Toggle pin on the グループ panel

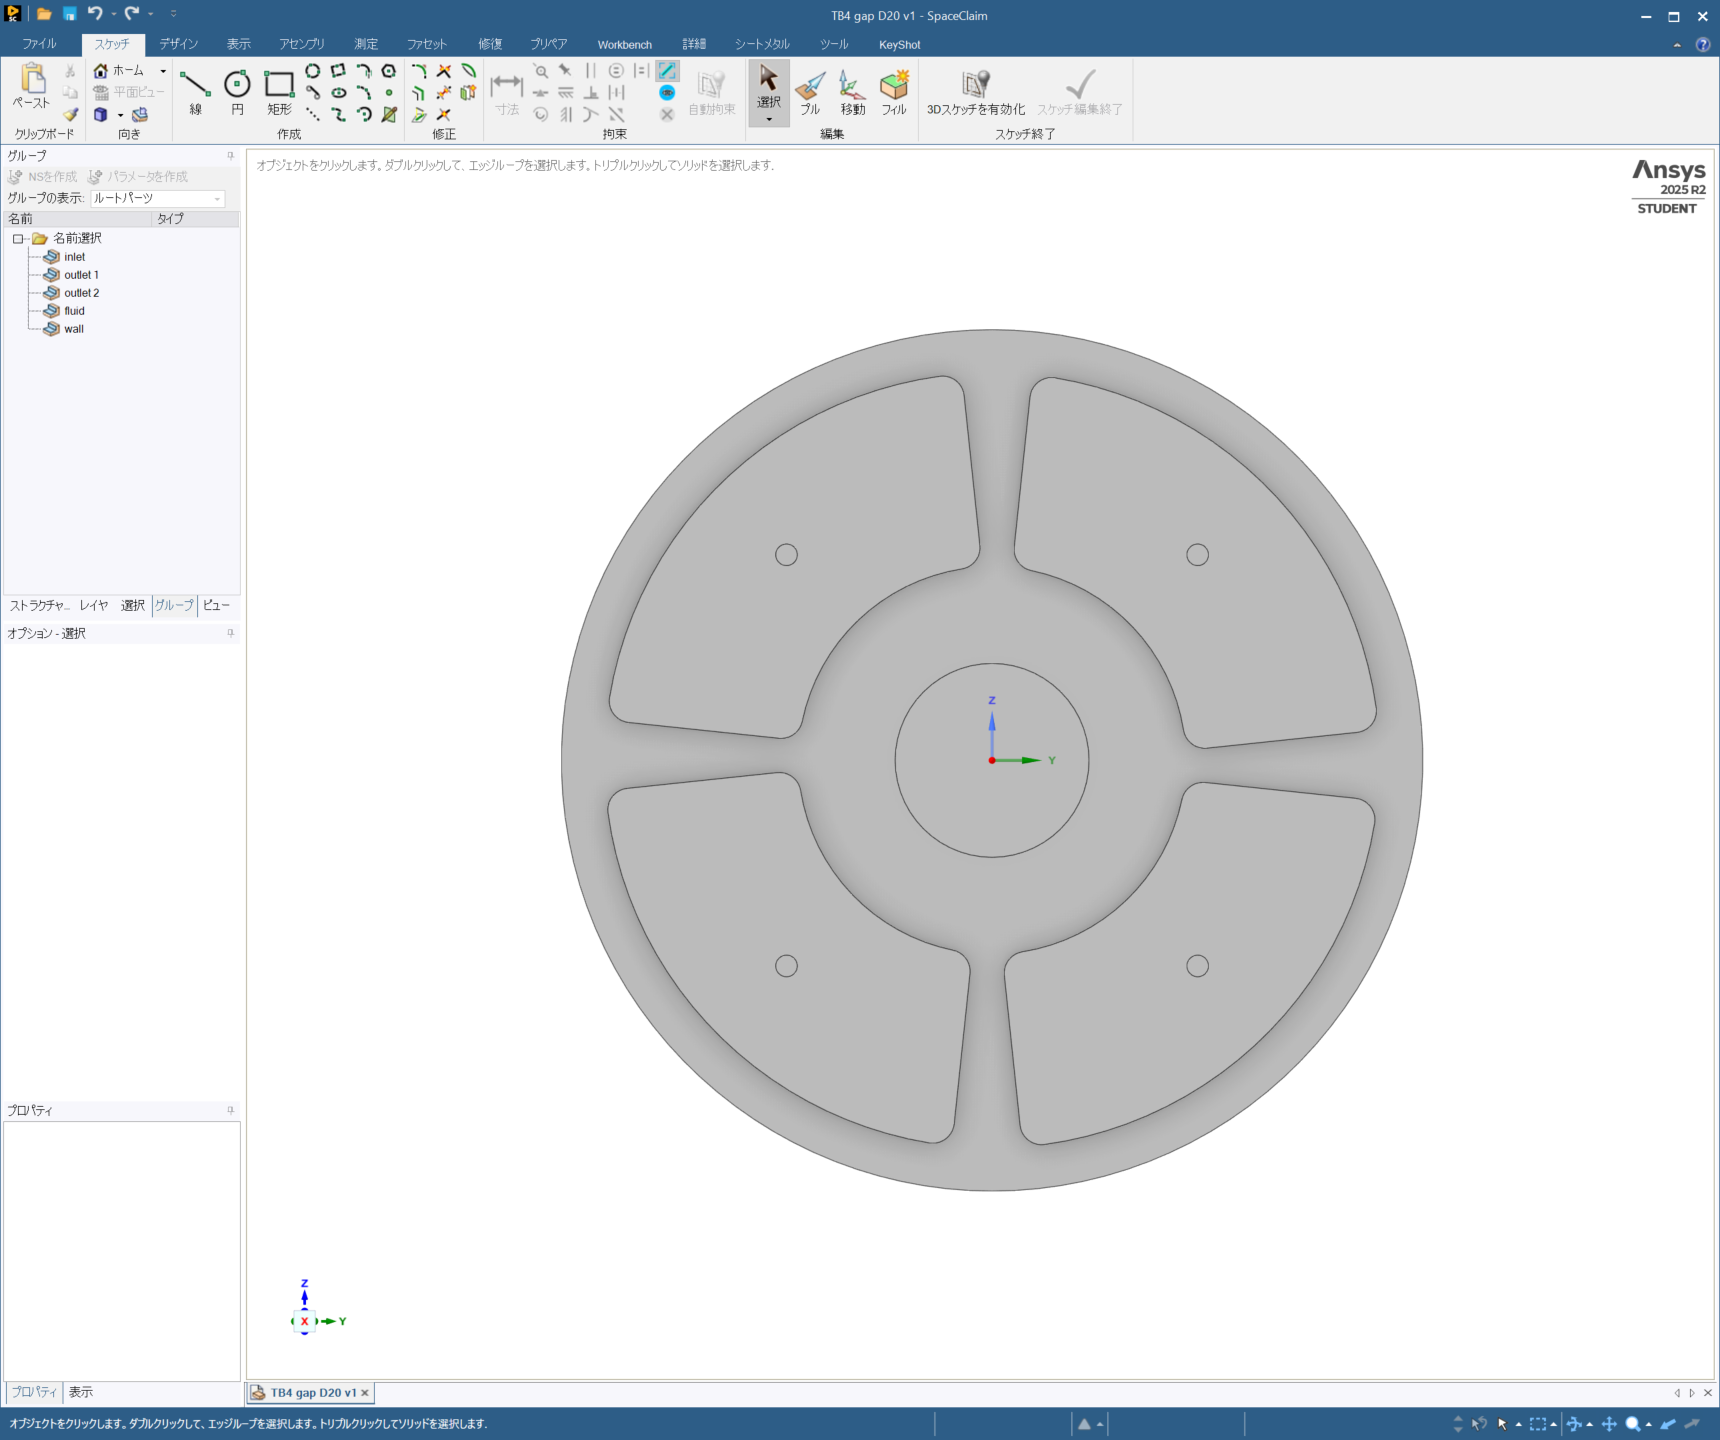(x=230, y=156)
